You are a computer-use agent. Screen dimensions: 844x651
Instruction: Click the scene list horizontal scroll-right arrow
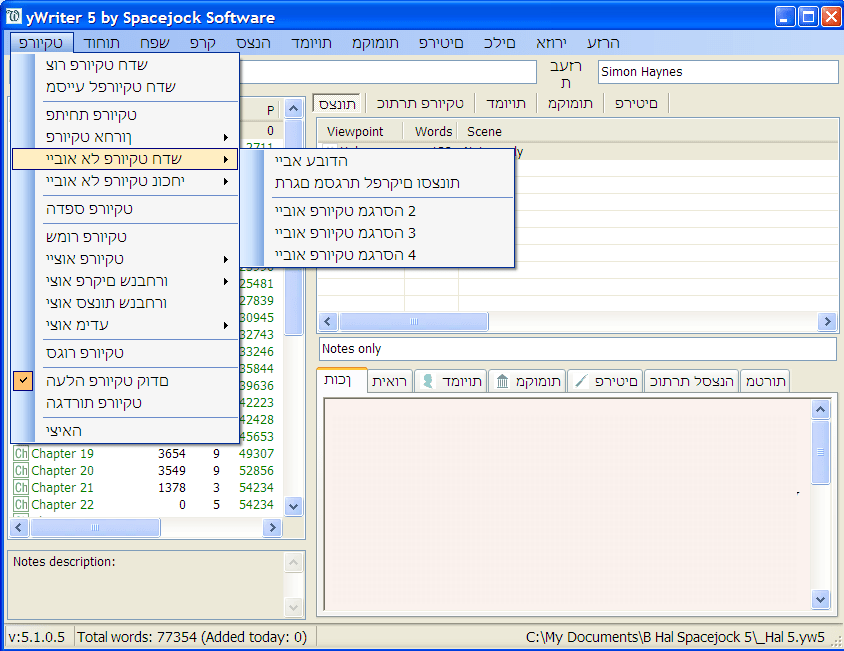click(827, 322)
